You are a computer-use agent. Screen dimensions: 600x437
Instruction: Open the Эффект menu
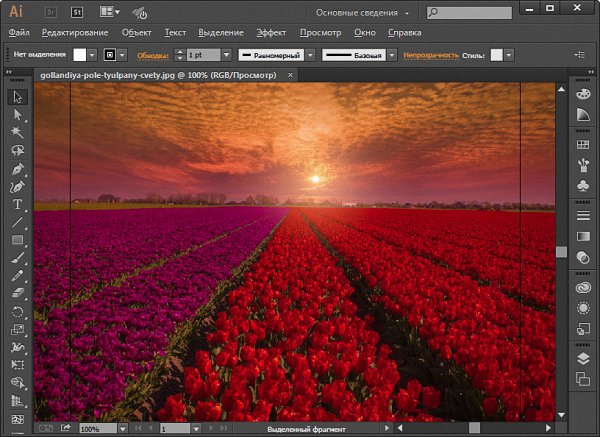272,33
